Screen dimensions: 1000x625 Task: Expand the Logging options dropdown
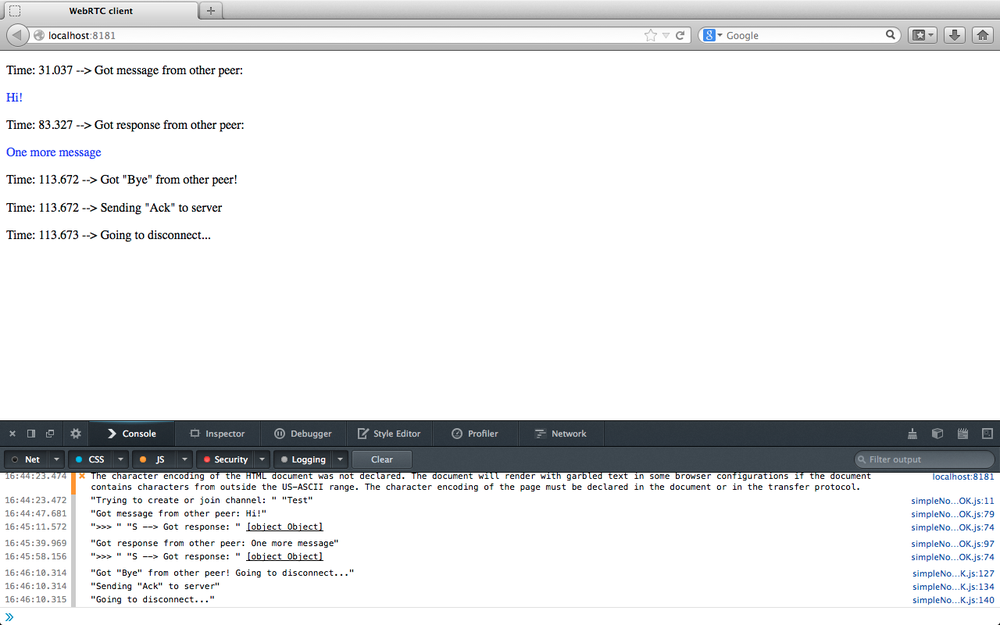click(x=340, y=459)
